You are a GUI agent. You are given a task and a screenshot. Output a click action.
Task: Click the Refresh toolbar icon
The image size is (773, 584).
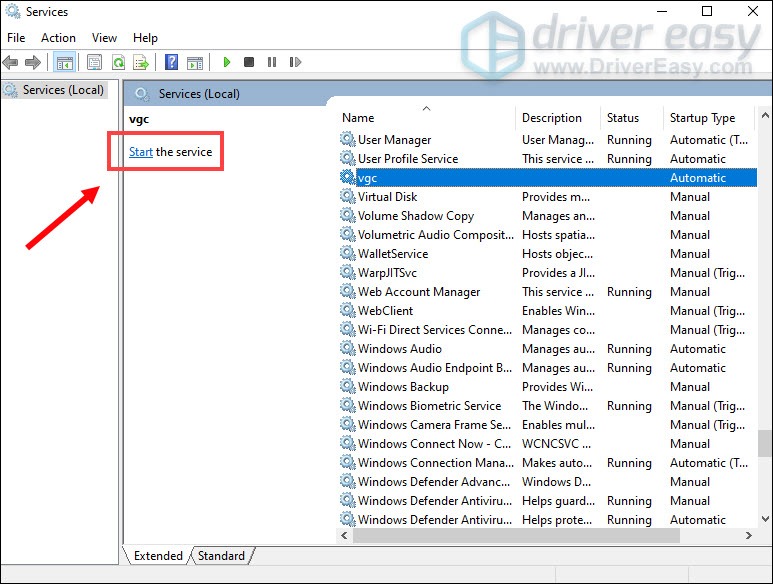(118, 62)
